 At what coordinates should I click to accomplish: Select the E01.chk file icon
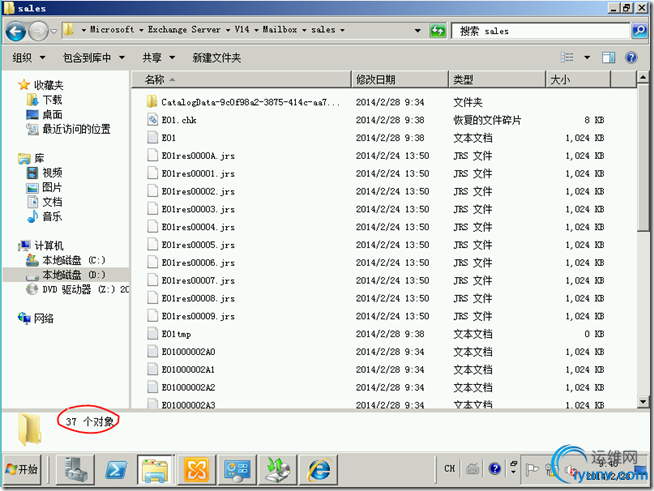tap(152, 120)
